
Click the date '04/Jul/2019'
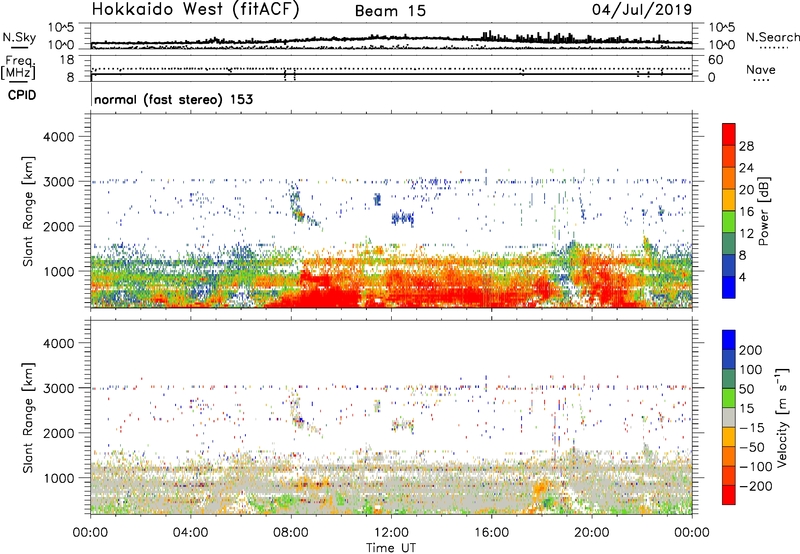642,9
